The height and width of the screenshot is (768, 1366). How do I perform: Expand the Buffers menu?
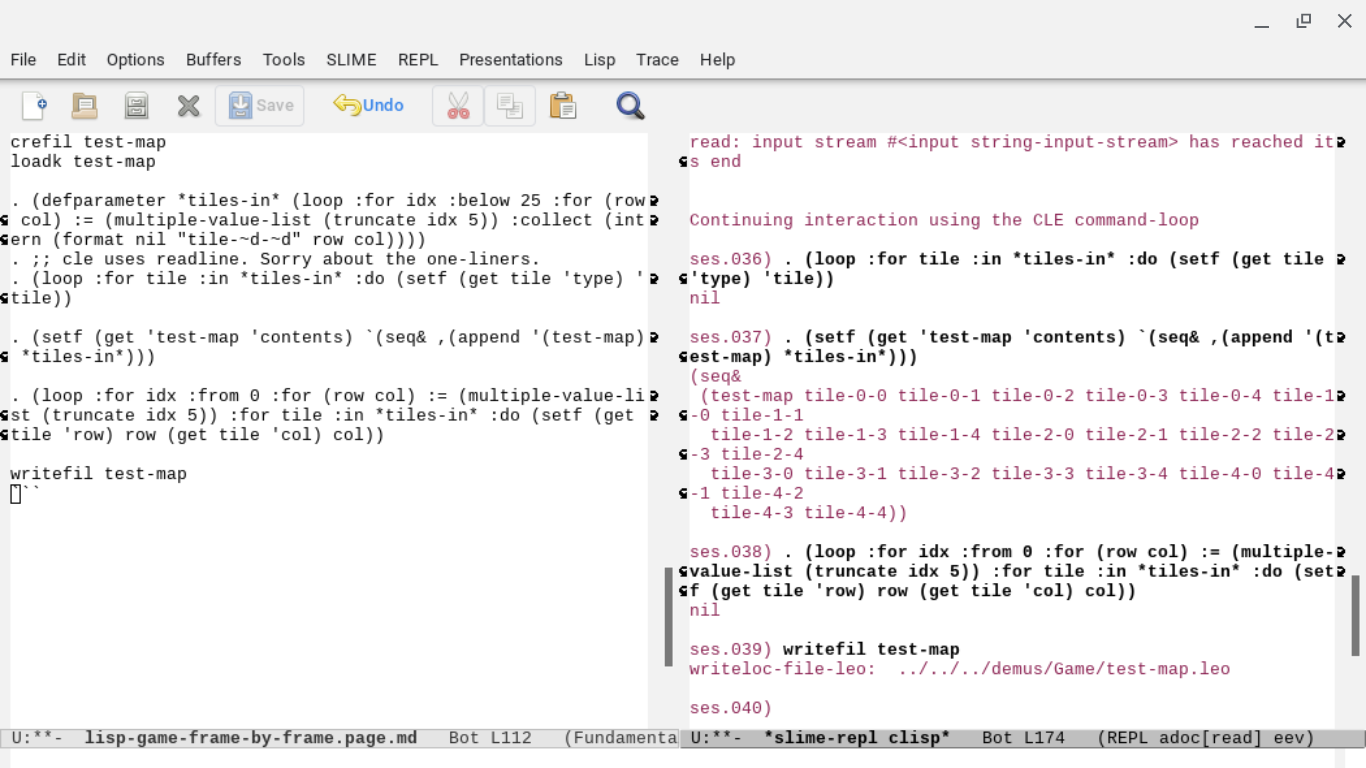pos(213,60)
